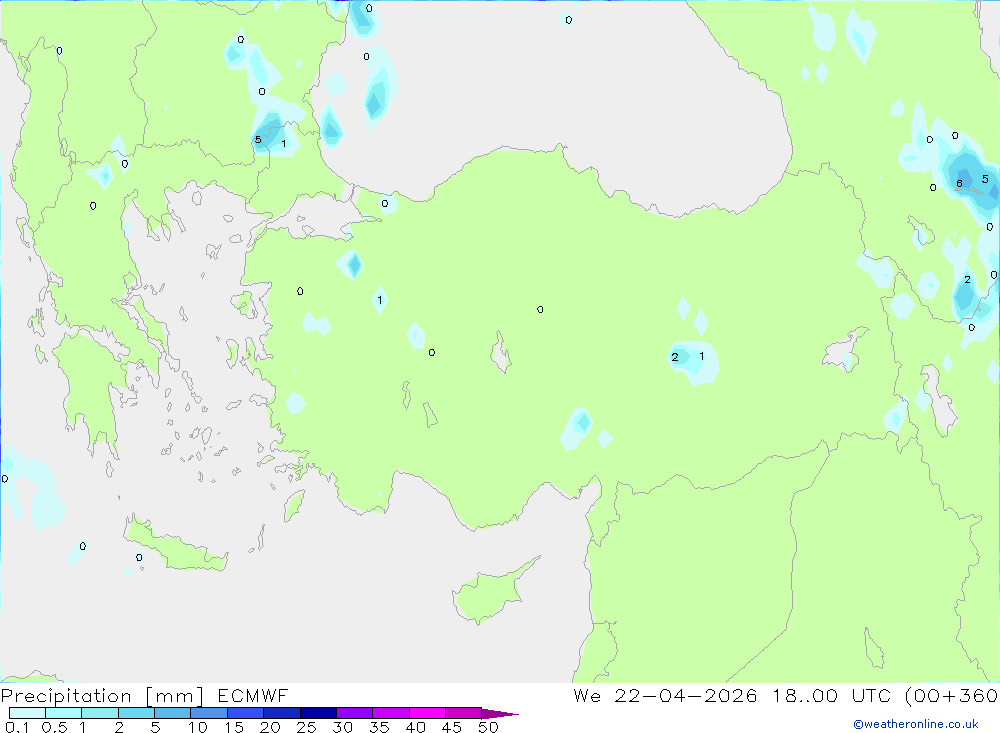Screen dimensions: 1000x733
Task: Click the legend tick label '25'
Action: coord(306,727)
